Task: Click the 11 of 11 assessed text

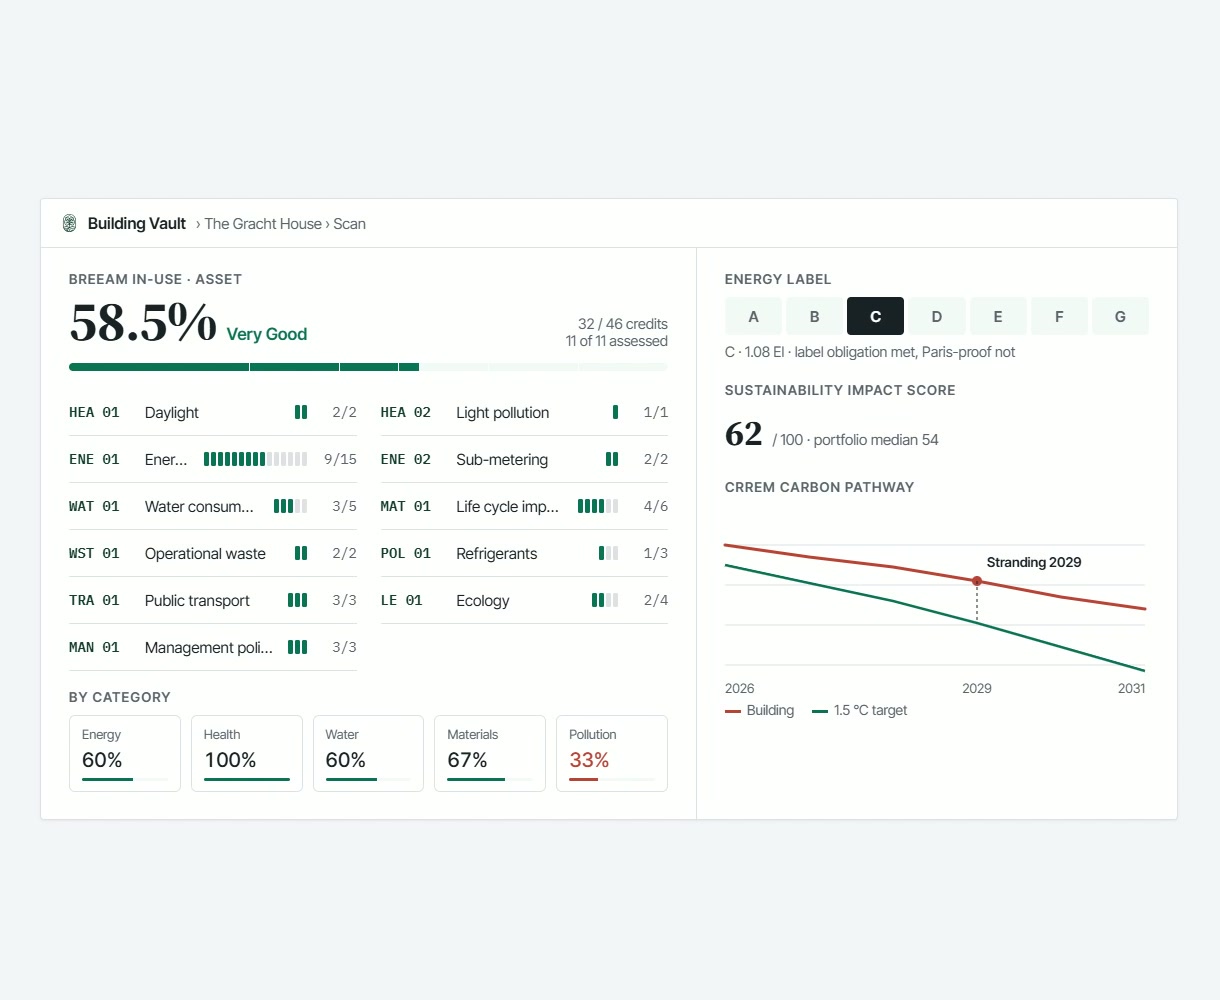Action: pyautogui.click(x=617, y=341)
